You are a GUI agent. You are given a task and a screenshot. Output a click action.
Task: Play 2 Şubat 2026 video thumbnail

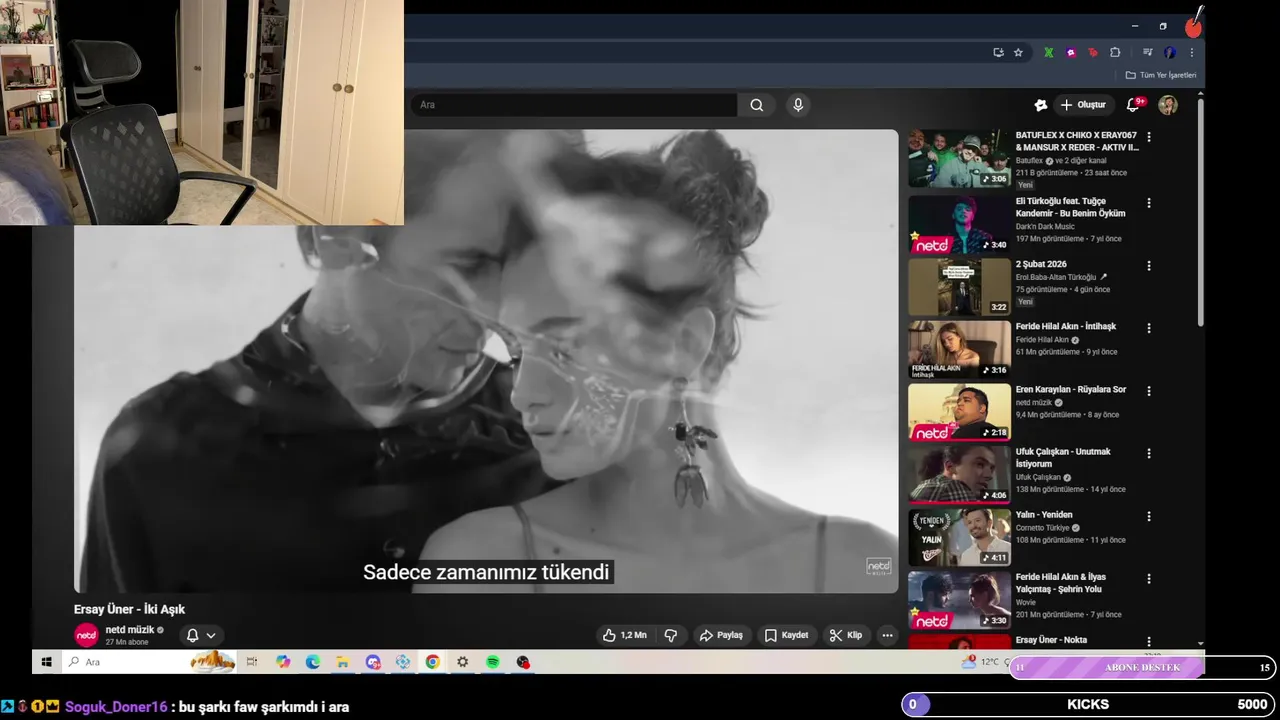959,287
